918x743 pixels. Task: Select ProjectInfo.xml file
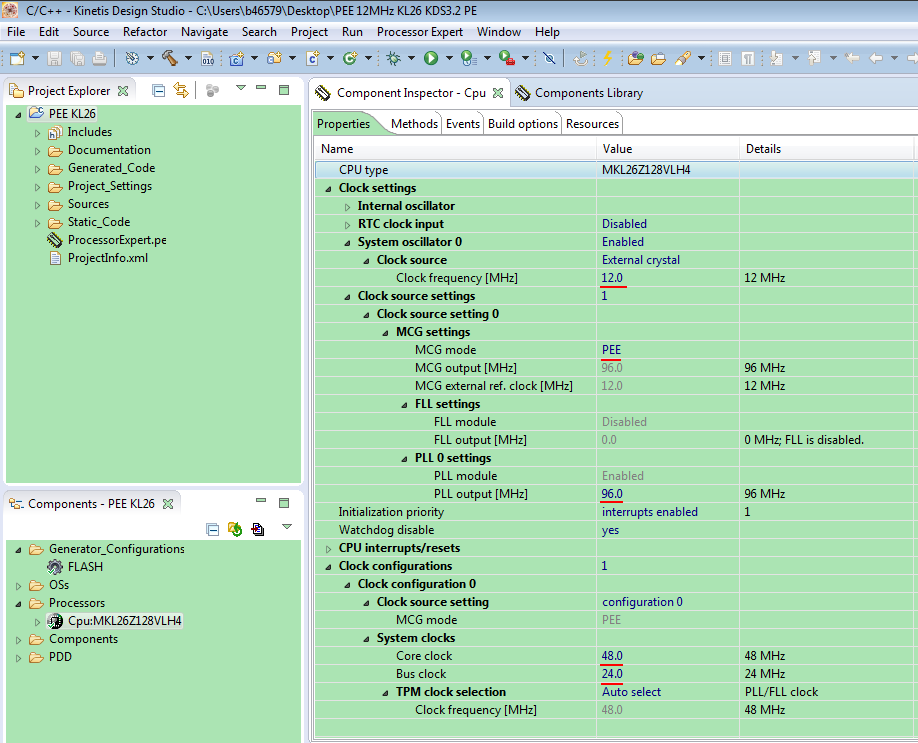coord(108,258)
